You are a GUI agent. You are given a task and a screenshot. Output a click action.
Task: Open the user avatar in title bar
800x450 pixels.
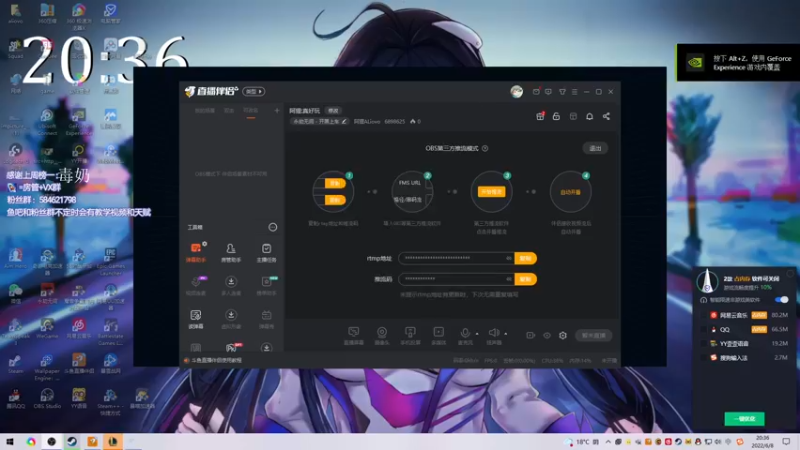[516, 92]
